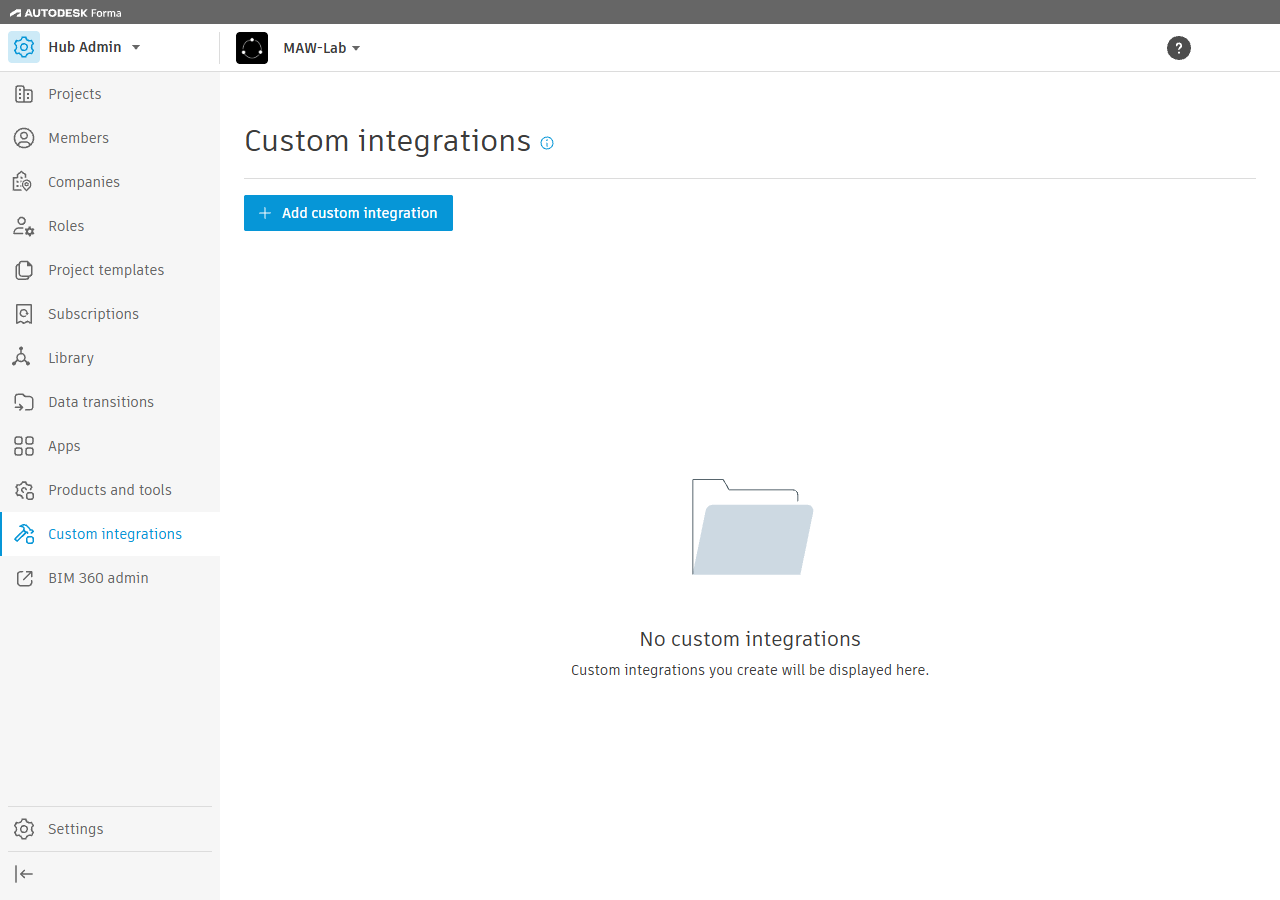This screenshot has width=1280, height=900.
Task: Select the Library label in sidebar
Action: click(x=71, y=358)
